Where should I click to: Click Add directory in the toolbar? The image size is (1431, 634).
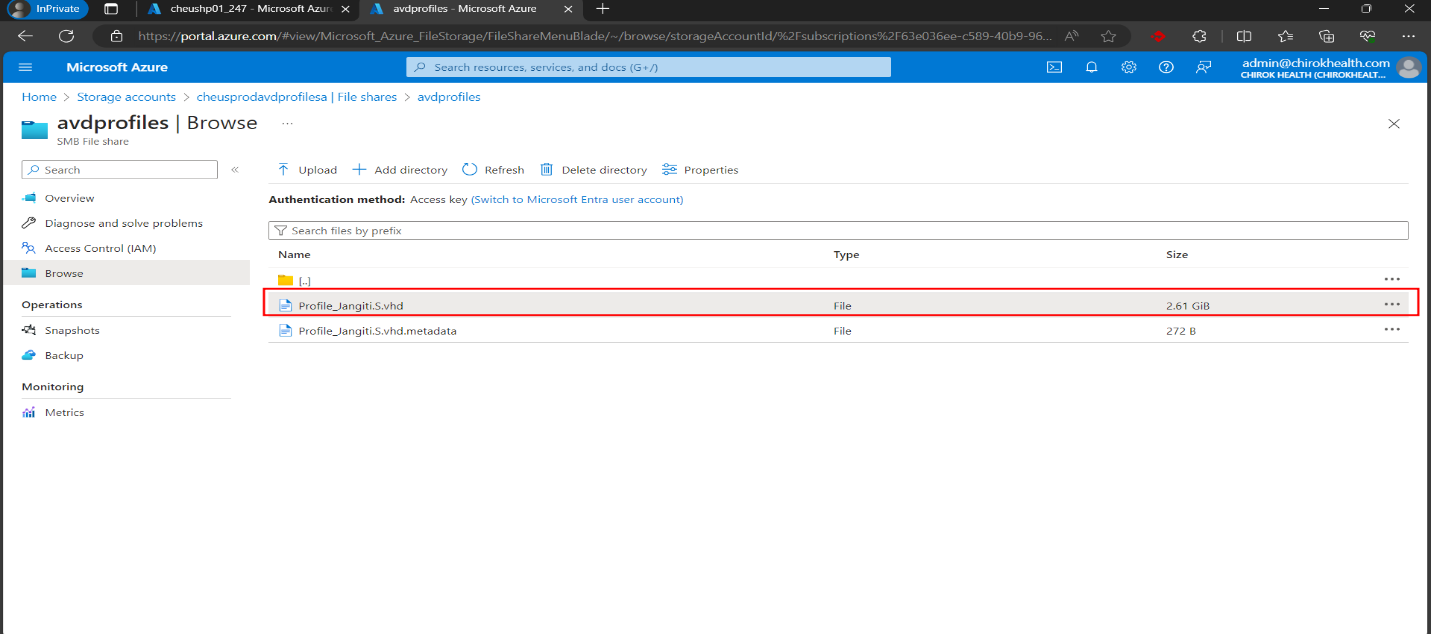point(401,170)
